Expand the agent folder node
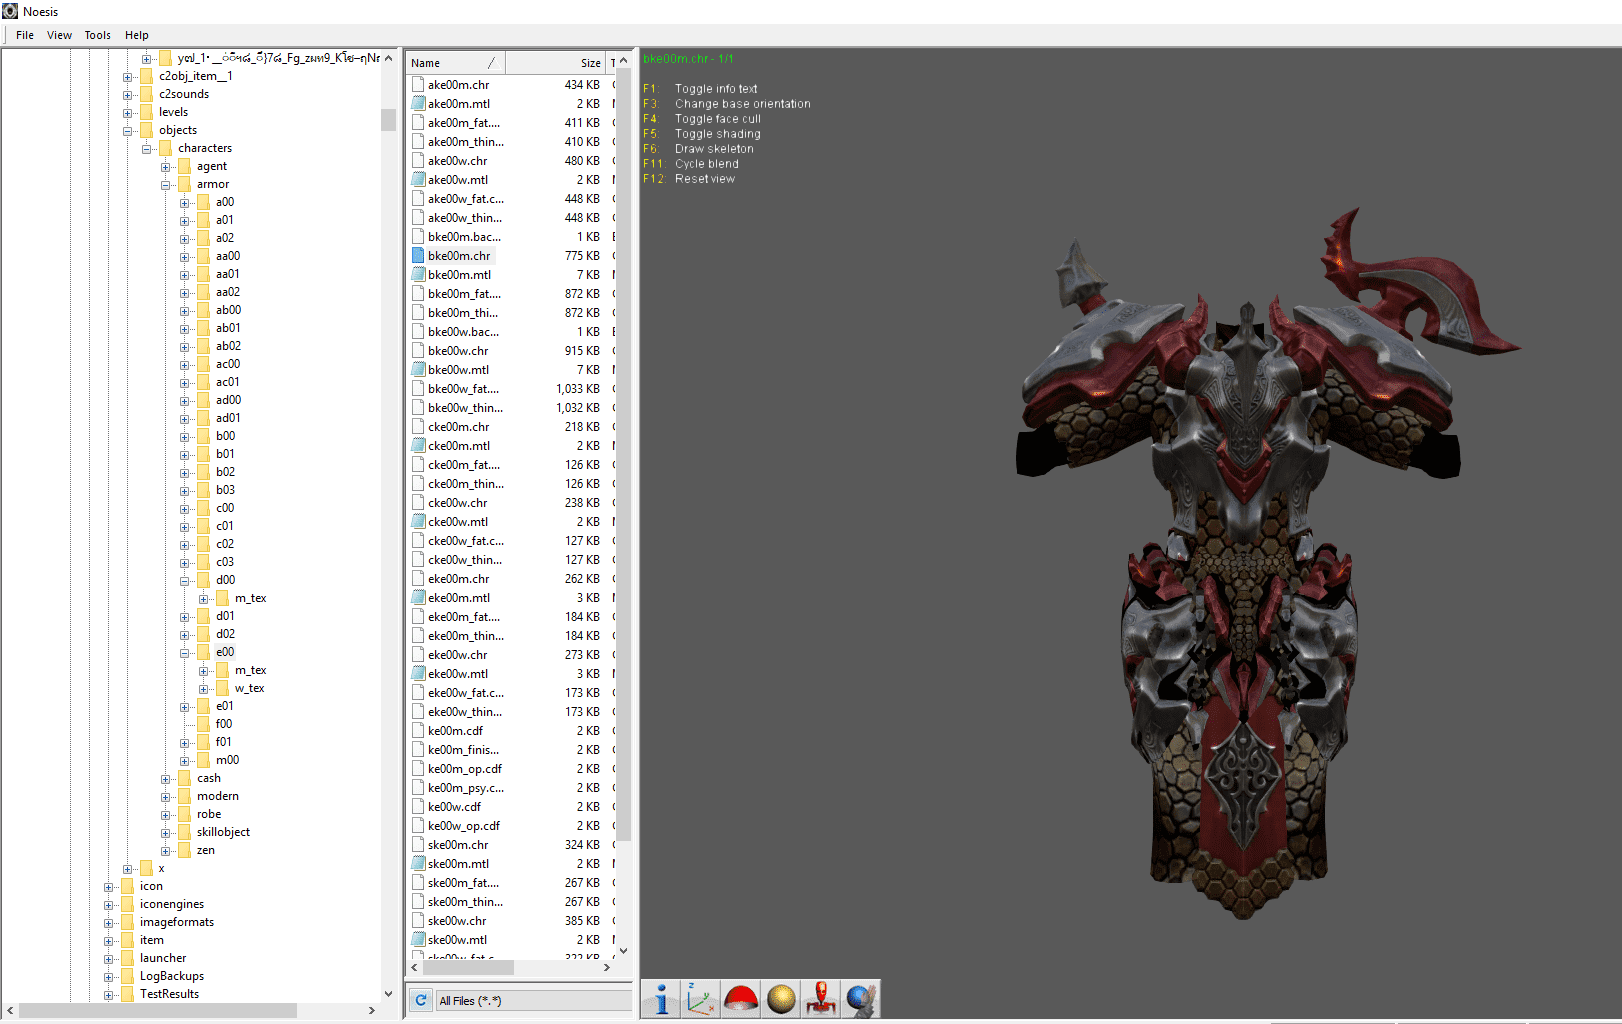The height and width of the screenshot is (1024, 1622). click(165, 167)
